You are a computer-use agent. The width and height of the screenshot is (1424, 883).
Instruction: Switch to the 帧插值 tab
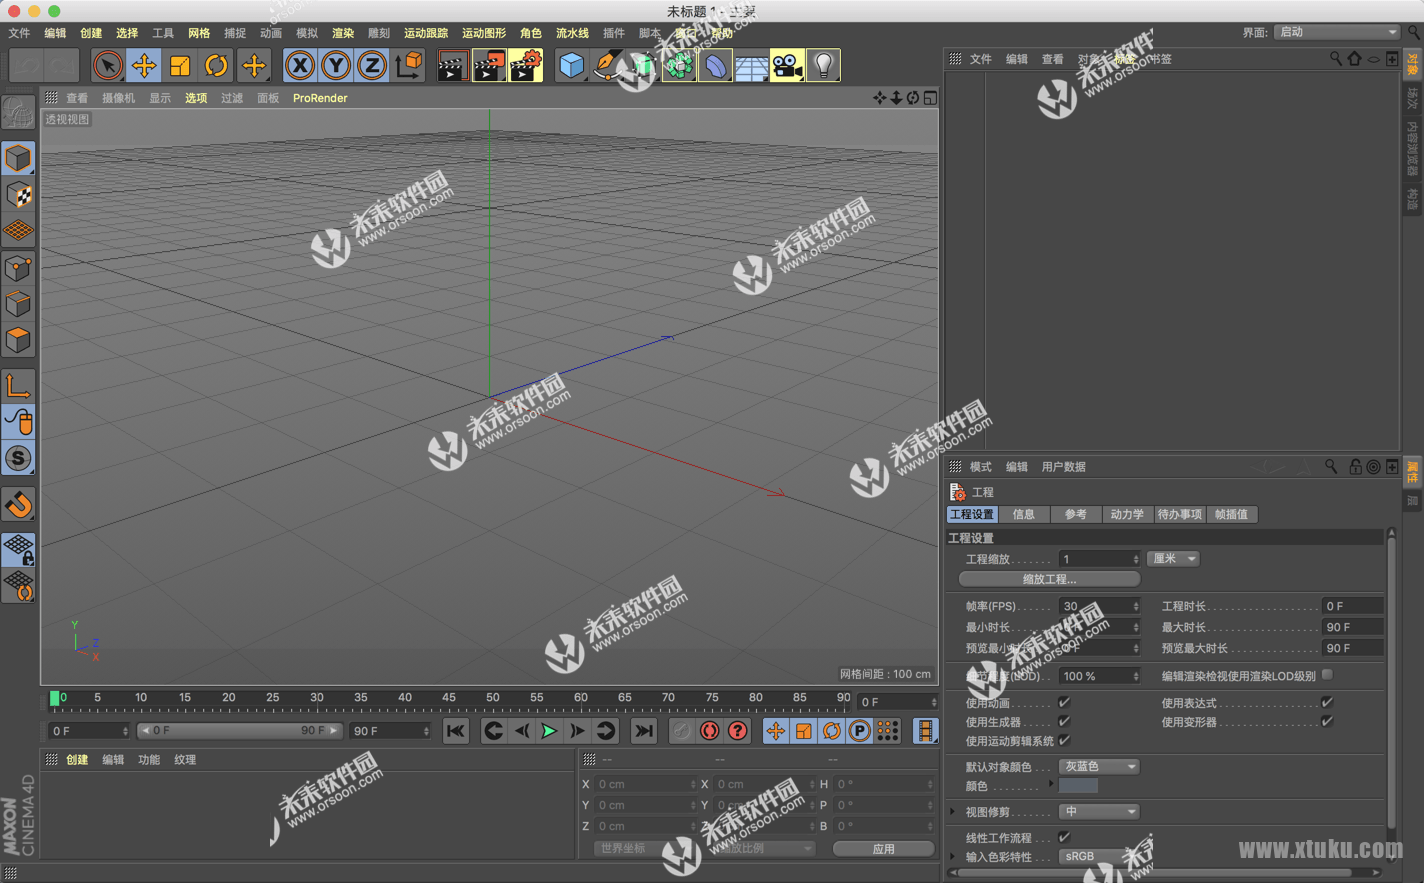pos(1231,514)
